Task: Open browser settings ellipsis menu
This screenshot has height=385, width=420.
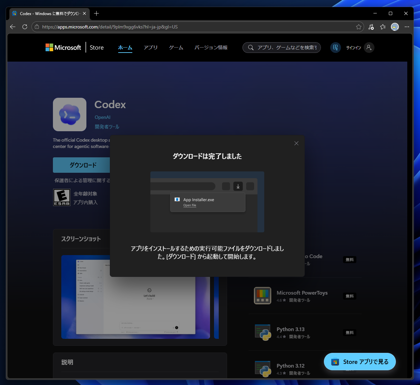Action: pos(407,27)
